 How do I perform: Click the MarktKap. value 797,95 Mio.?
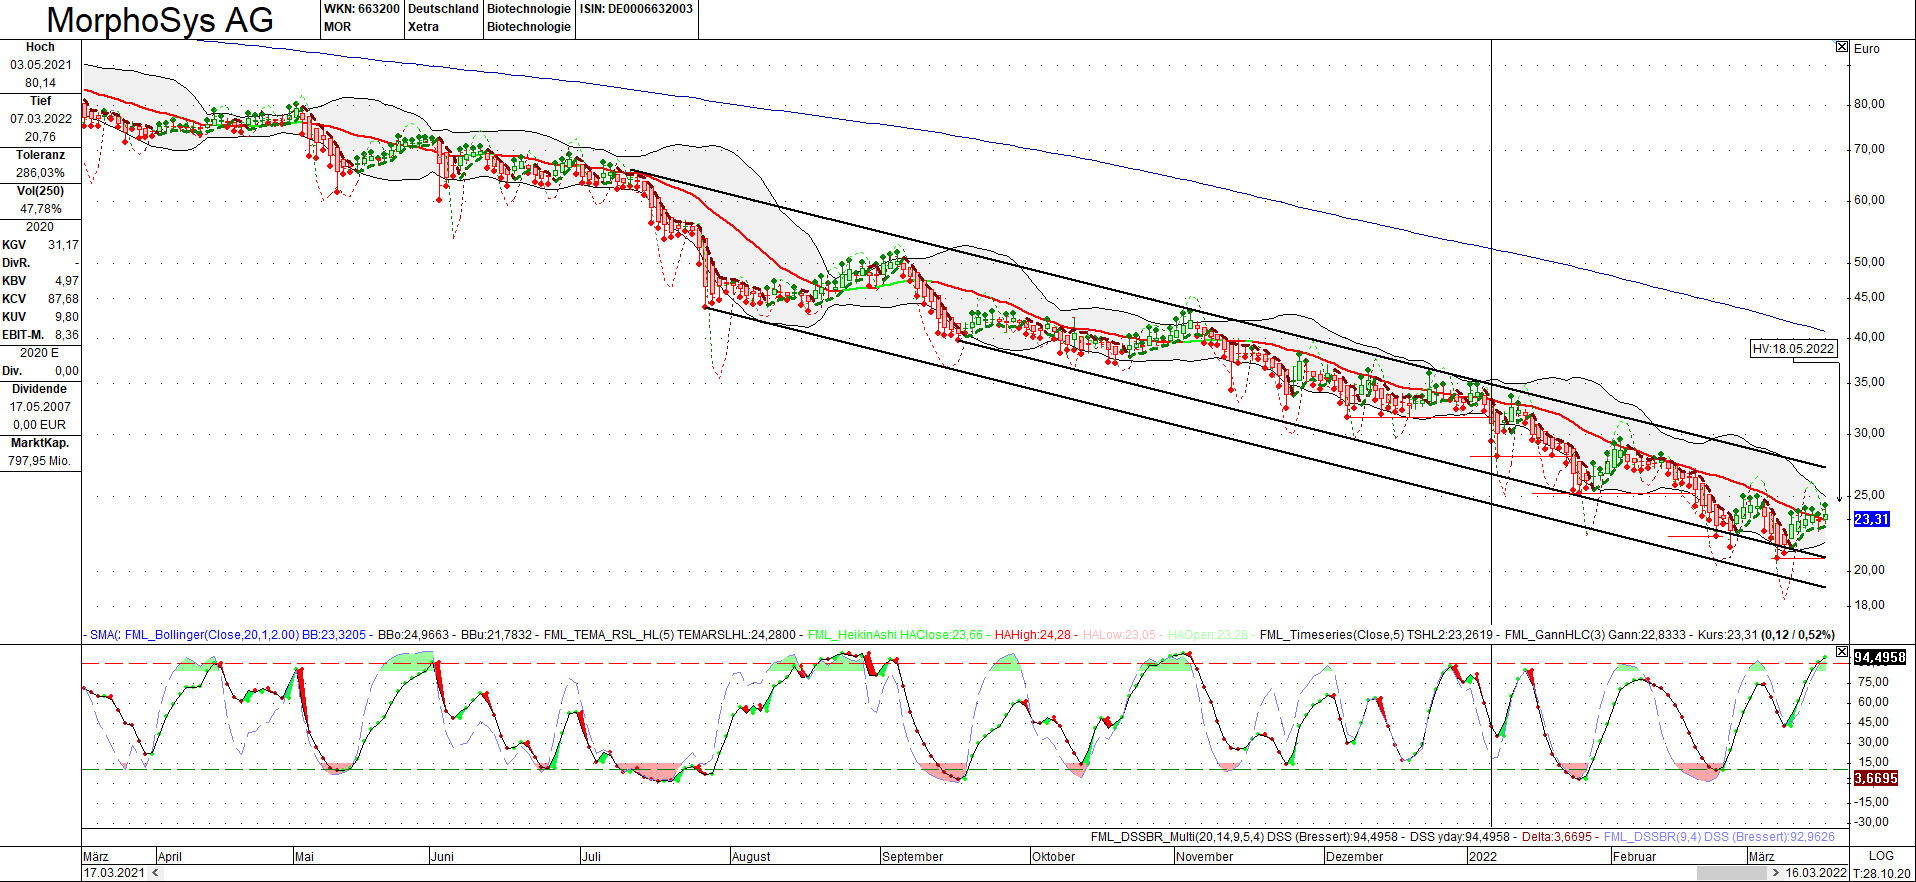[40, 461]
